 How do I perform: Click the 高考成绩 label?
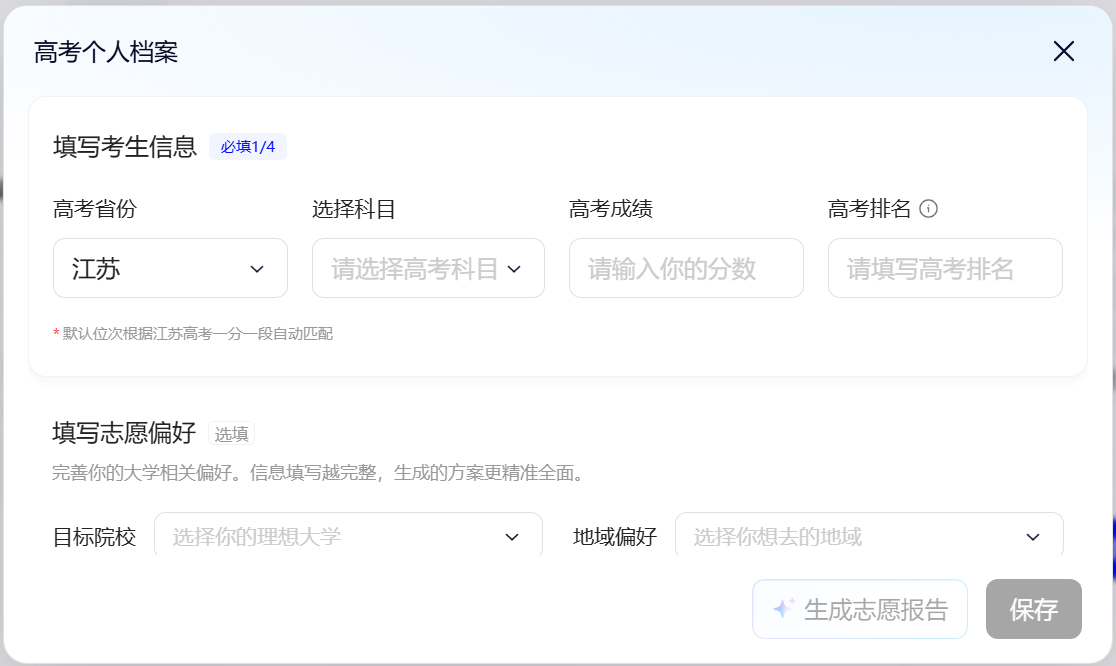pos(611,208)
